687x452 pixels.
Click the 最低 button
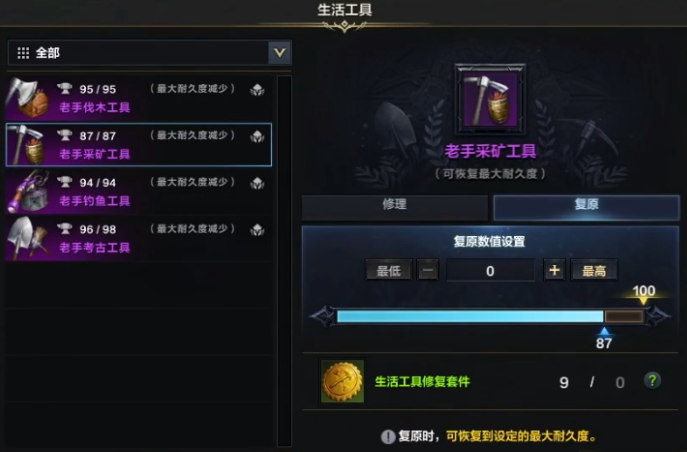pos(389,271)
